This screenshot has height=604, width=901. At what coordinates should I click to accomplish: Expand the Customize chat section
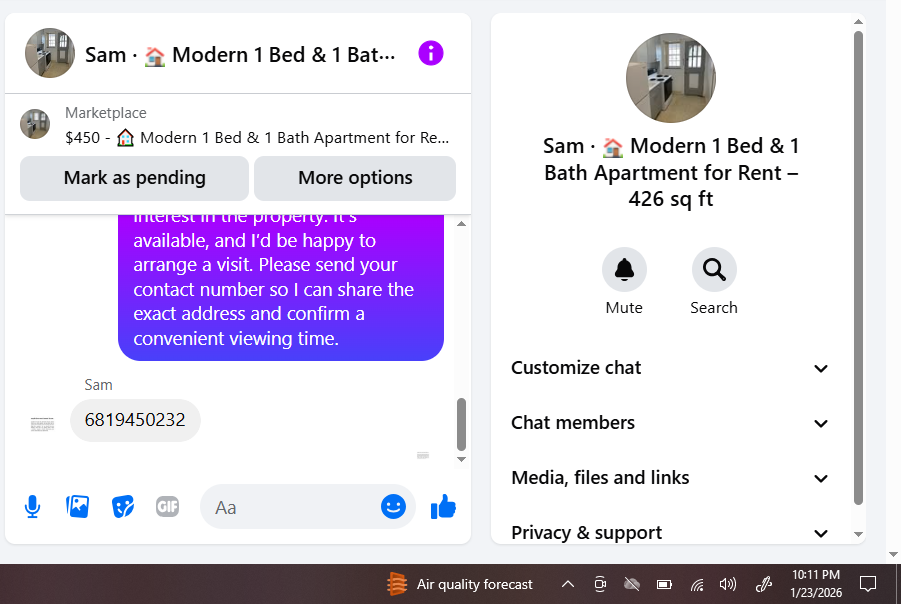point(669,368)
